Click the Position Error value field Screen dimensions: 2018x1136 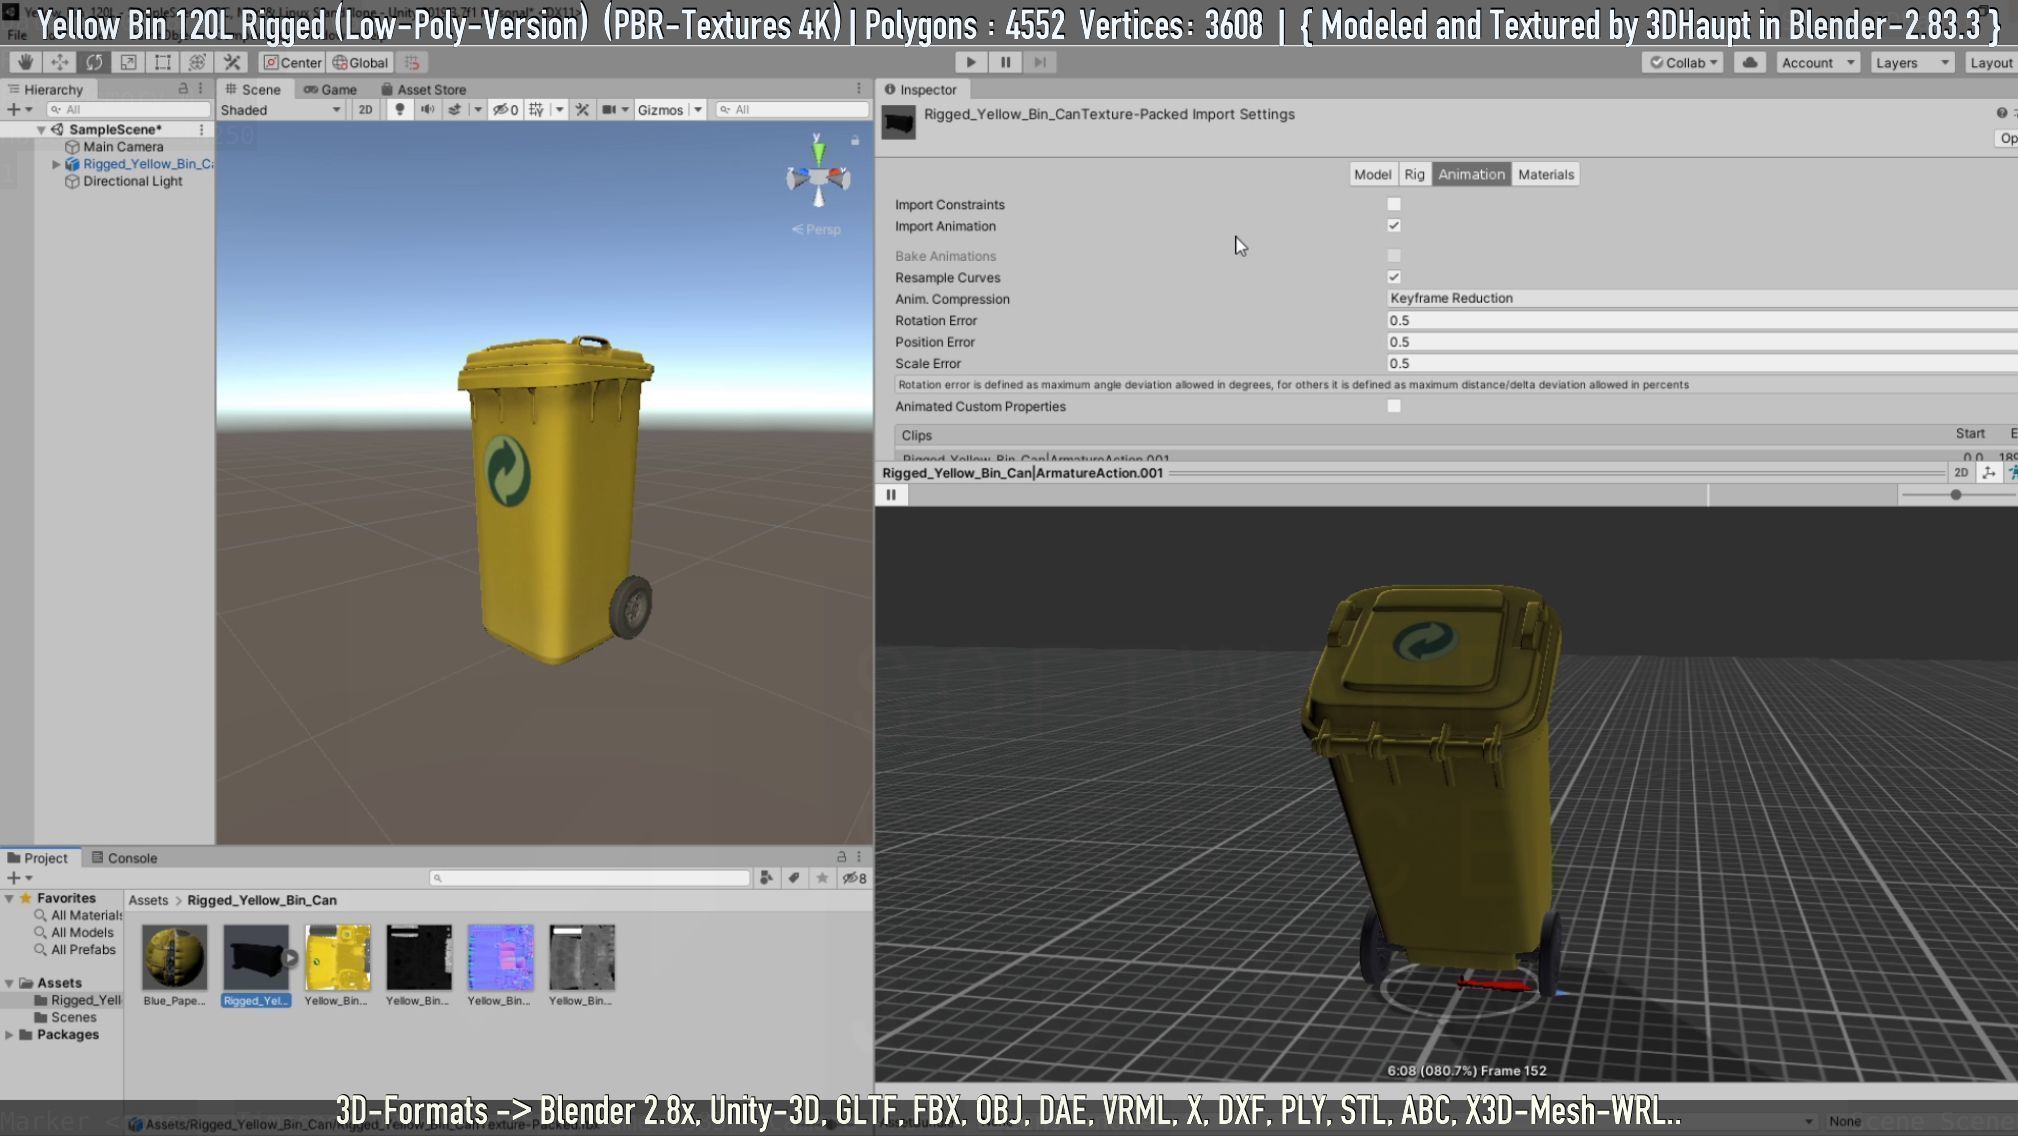[1702, 342]
